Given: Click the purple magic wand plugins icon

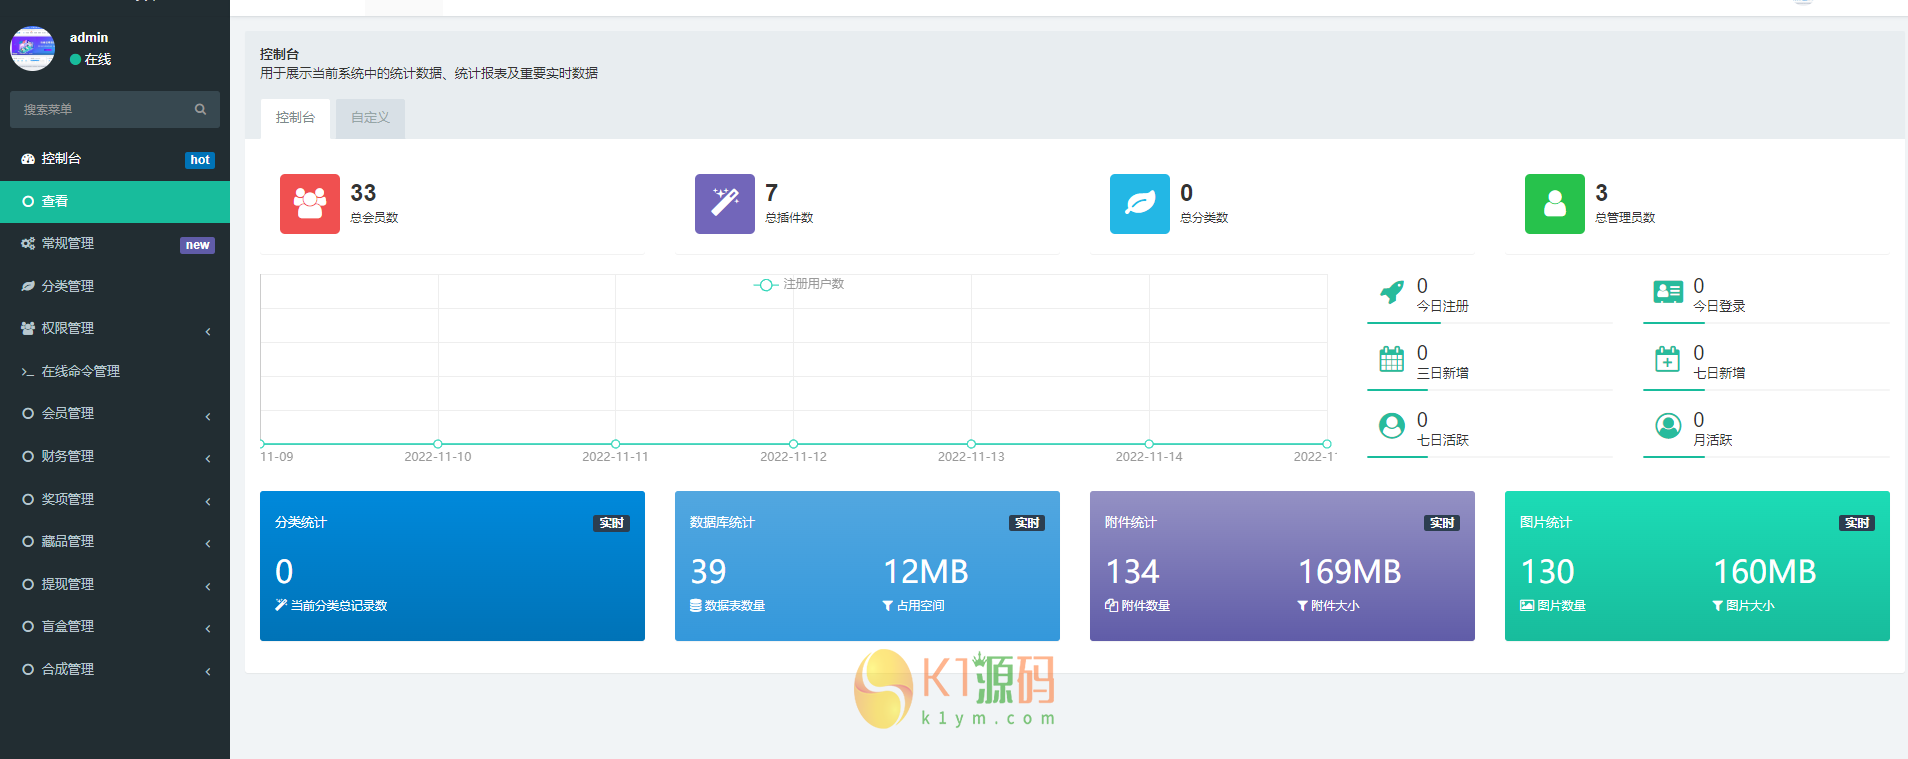Looking at the screenshot, I should click(x=724, y=204).
